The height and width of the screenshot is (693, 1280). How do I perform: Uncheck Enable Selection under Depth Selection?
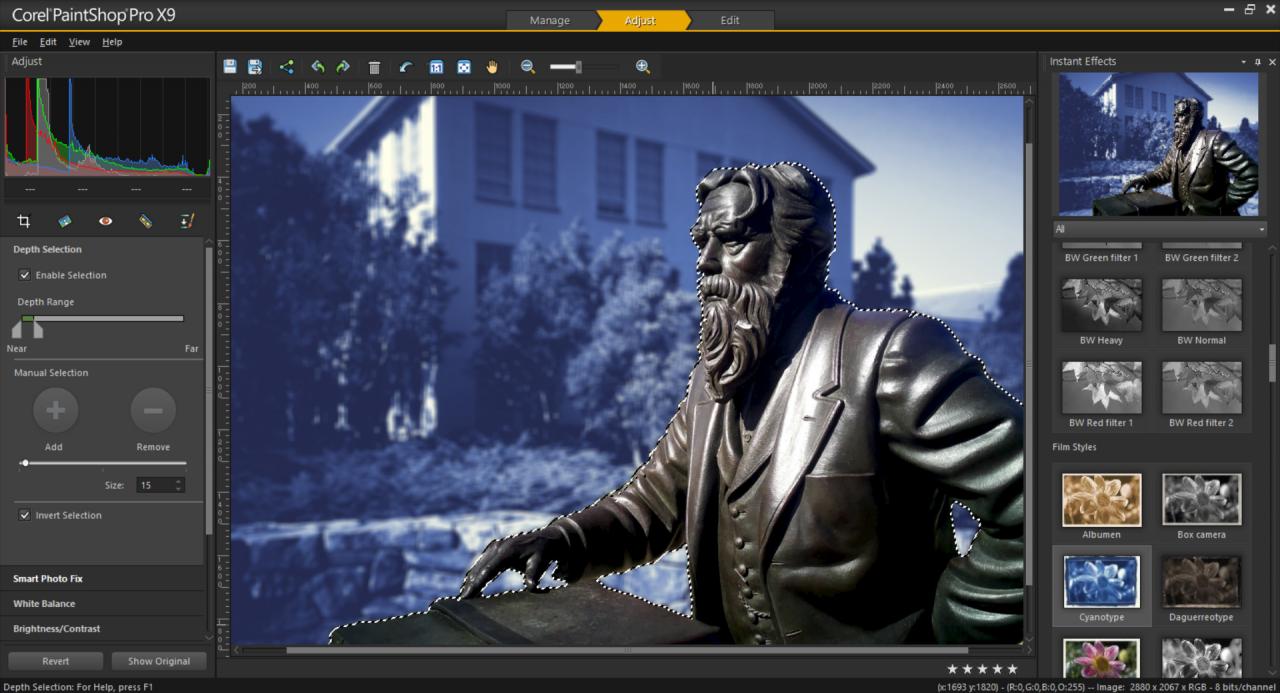pos(24,275)
